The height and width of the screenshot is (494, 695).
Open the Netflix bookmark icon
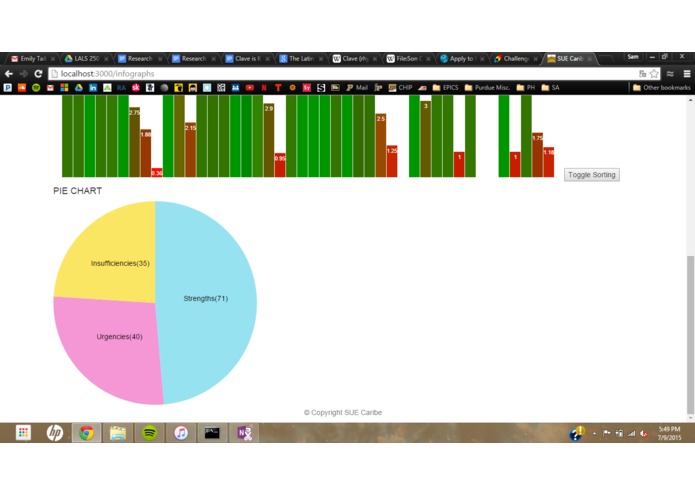[264, 88]
